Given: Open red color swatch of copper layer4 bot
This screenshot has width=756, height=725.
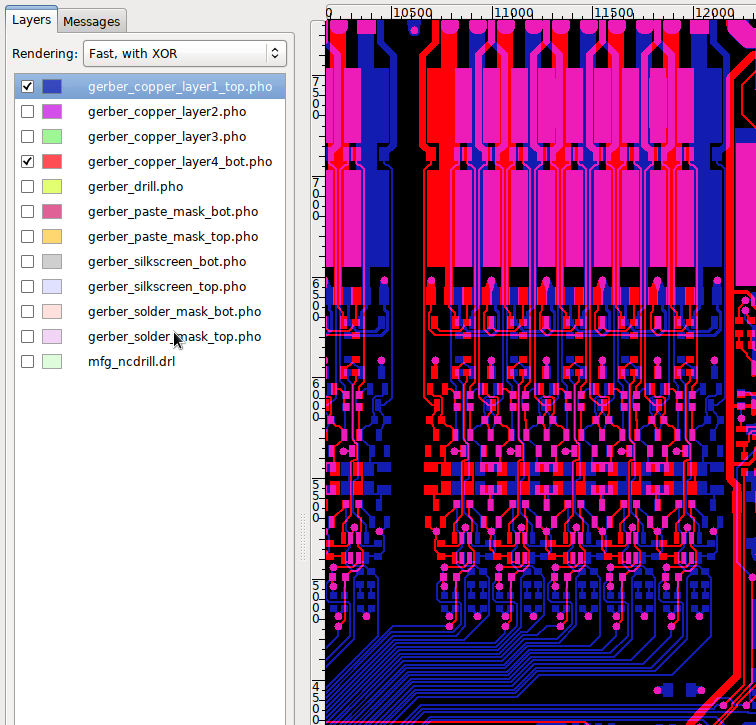Looking at the screenshot, I should [52, 162].
